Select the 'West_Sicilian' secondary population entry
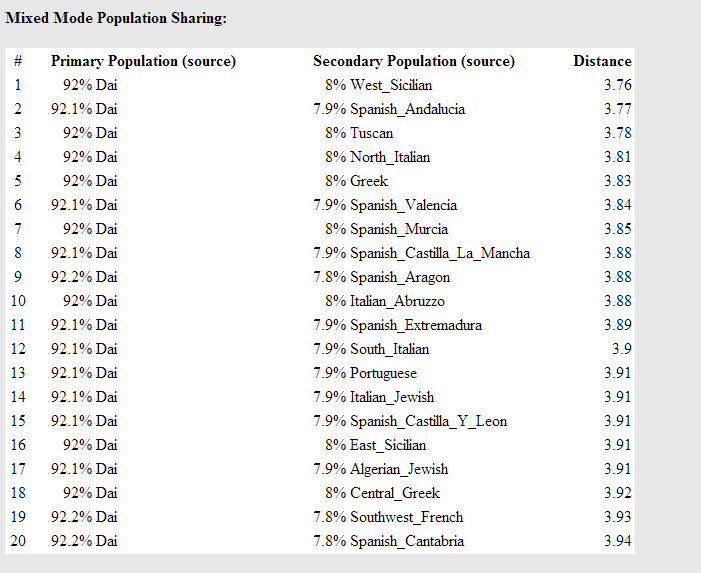The width and height of the screenshot is (701, 573). point(391,85)
